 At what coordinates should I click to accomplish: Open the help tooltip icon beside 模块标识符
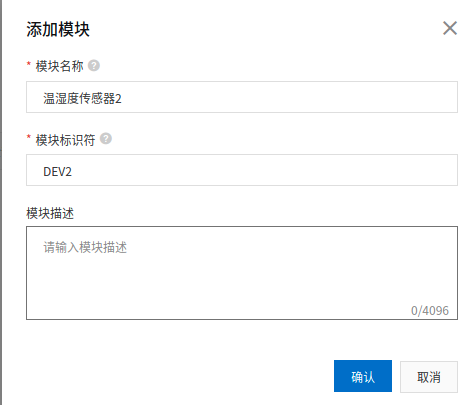coord(106,138)
